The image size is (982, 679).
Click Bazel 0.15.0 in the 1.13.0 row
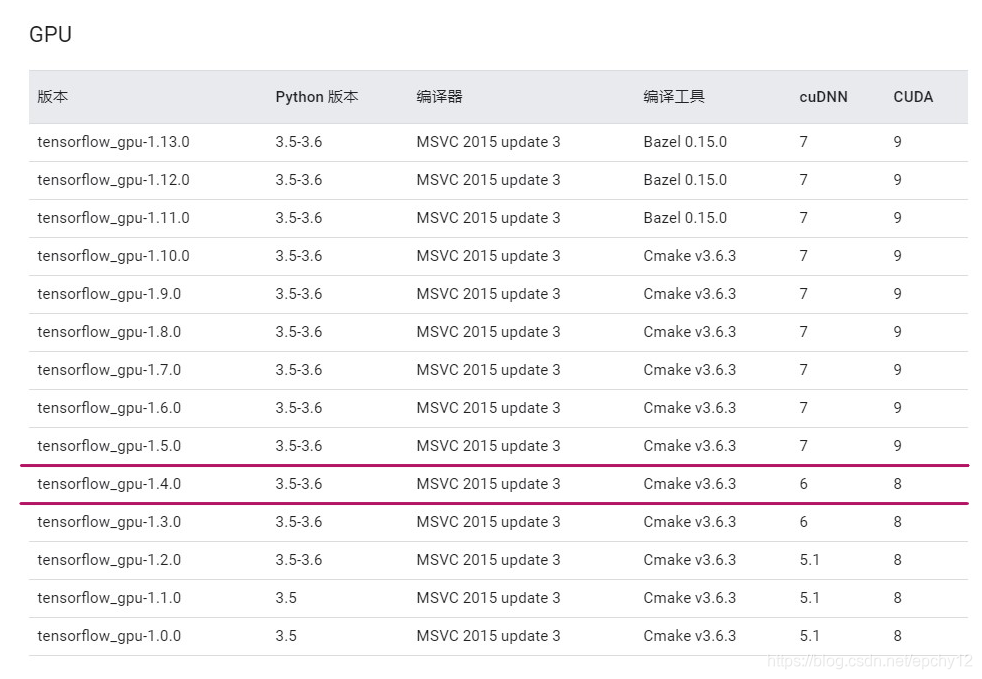point(685,142)
